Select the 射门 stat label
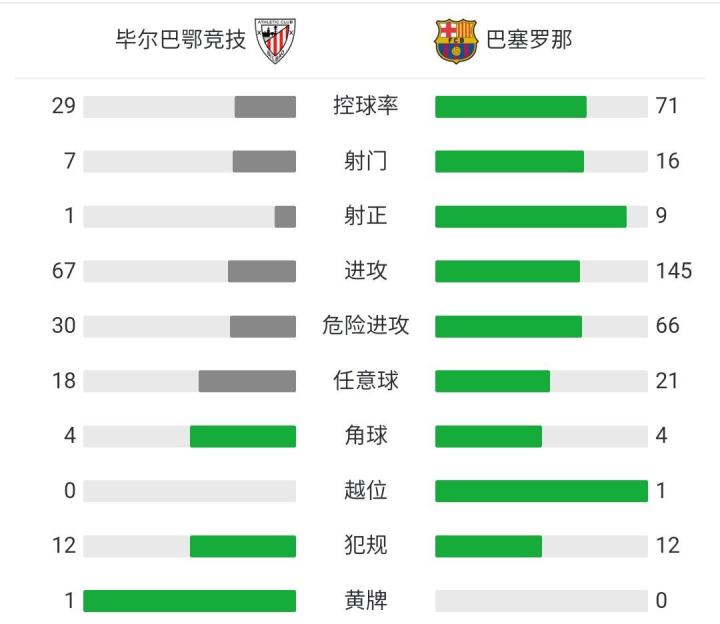This screenshot has width=720, height=624. point(365,161)
